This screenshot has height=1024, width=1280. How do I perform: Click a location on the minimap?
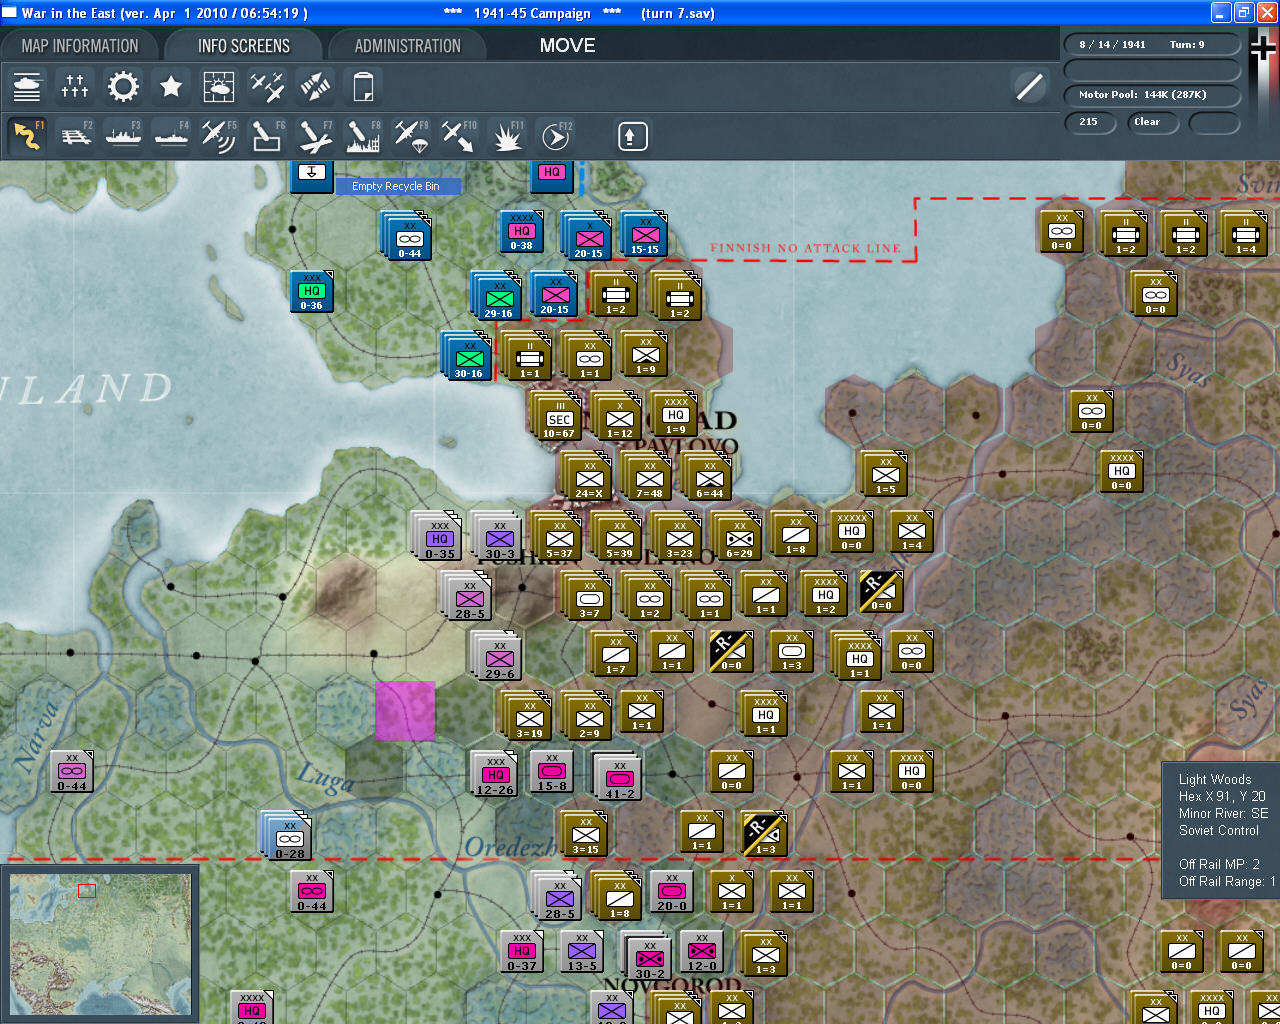click(100, 940)
